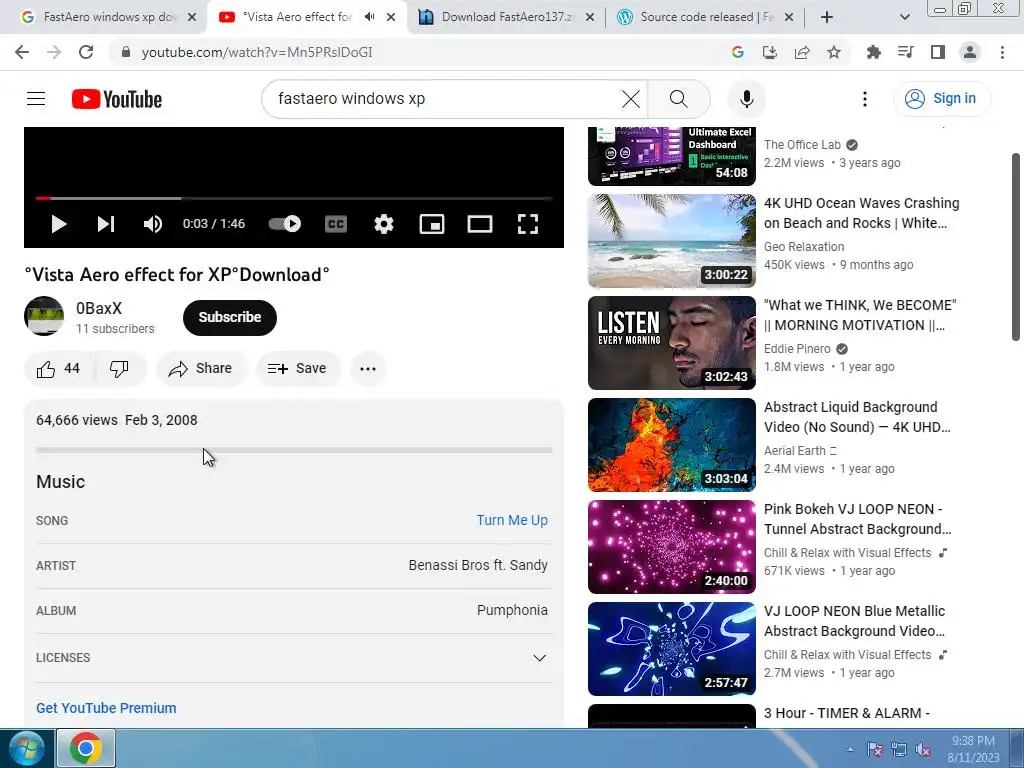Clear the search query with X
This screenshot has width=1024, height=768.
(631, 99)
